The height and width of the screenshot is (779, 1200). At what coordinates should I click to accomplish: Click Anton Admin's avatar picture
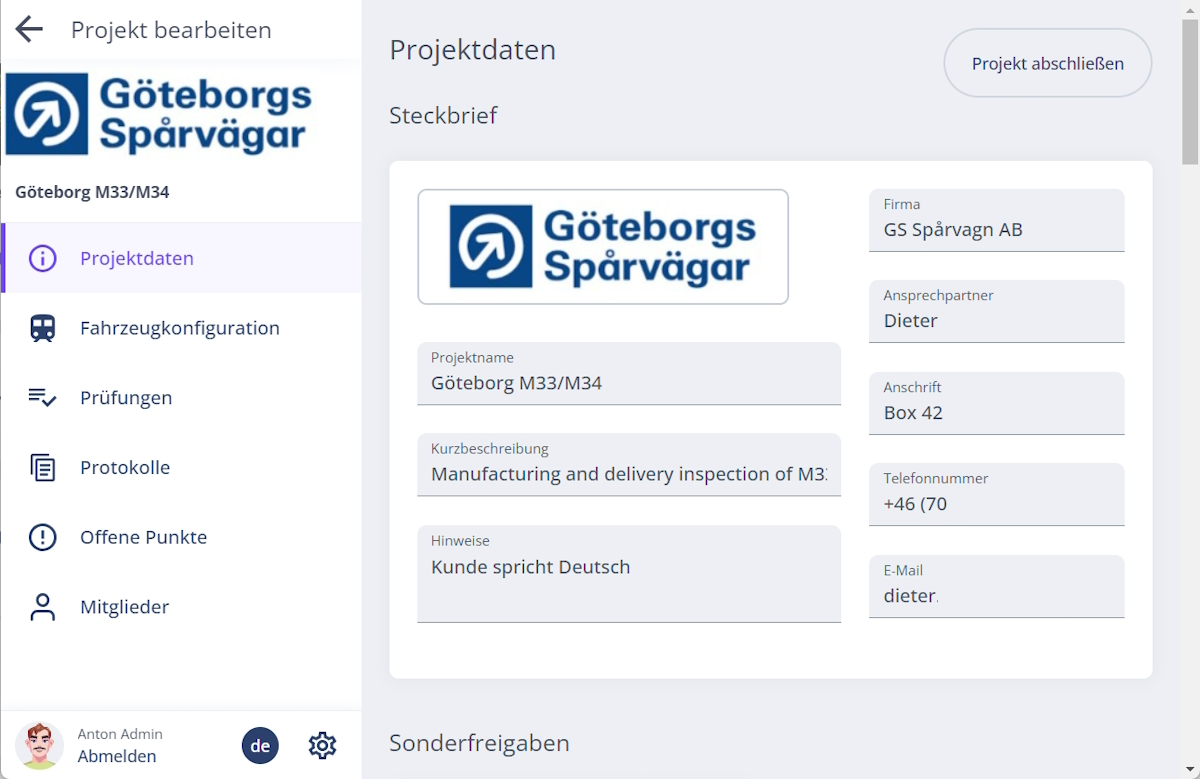39,745
